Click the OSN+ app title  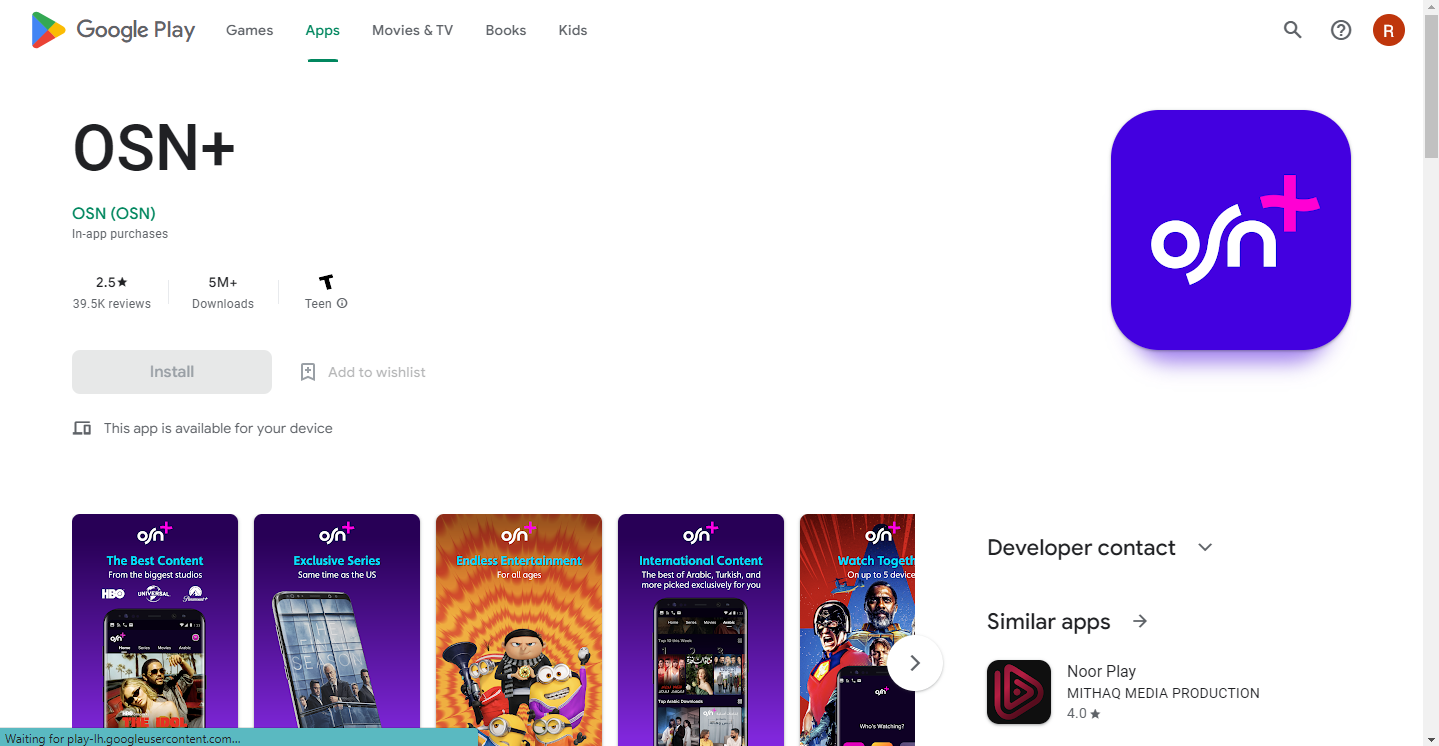(x=154, y=148)
